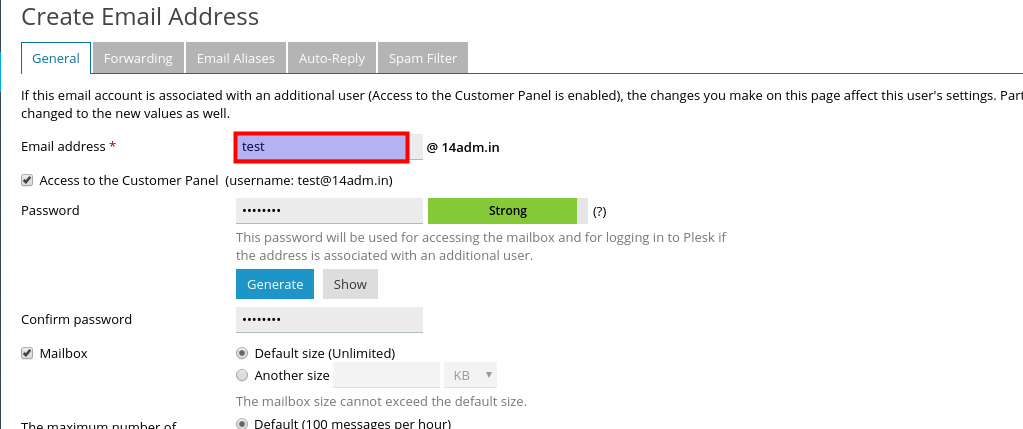The height and width of the screenshot is (429, 1023).
Task: Click the General tab
Action: coord(56,58)
